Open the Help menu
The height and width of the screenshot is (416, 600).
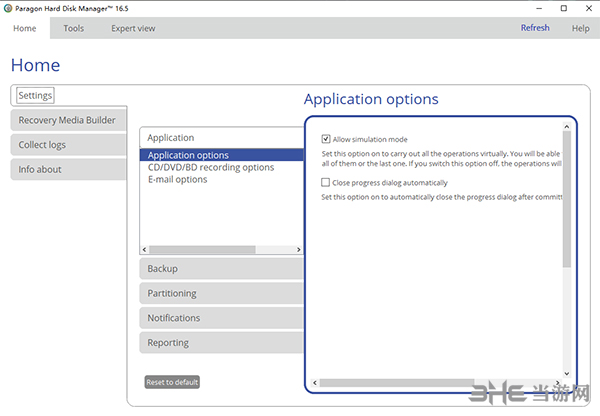(580, 28)
